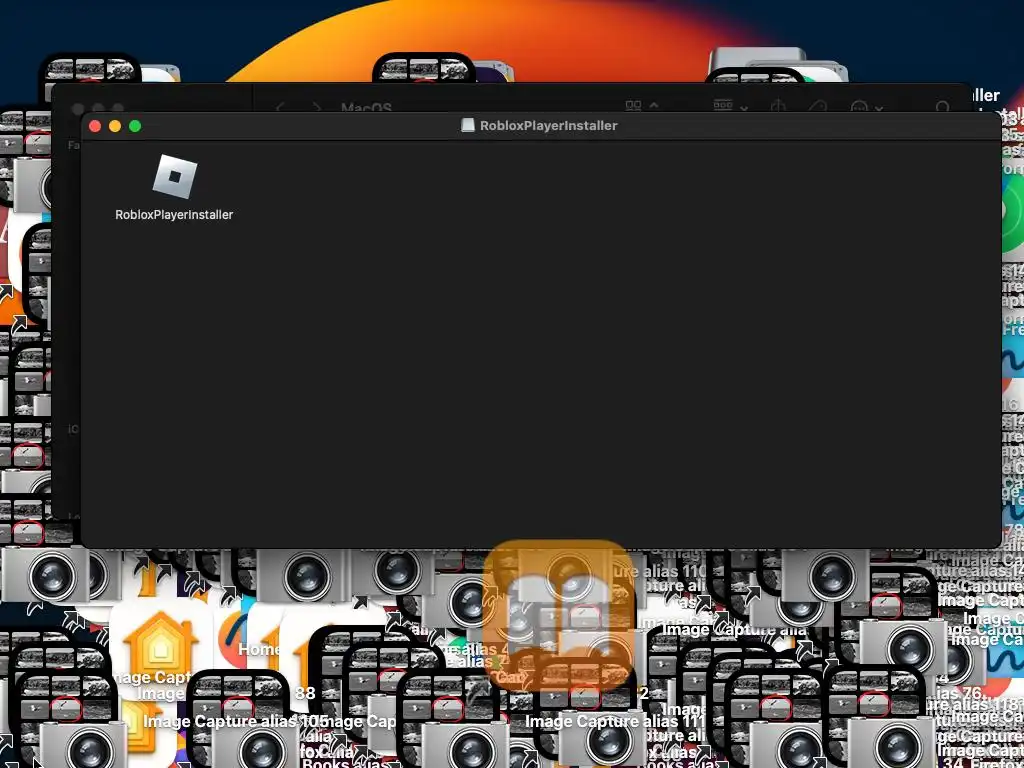
Task: Click Share icon in the MacOS Finder window
Action: click(x=778, y=106)
